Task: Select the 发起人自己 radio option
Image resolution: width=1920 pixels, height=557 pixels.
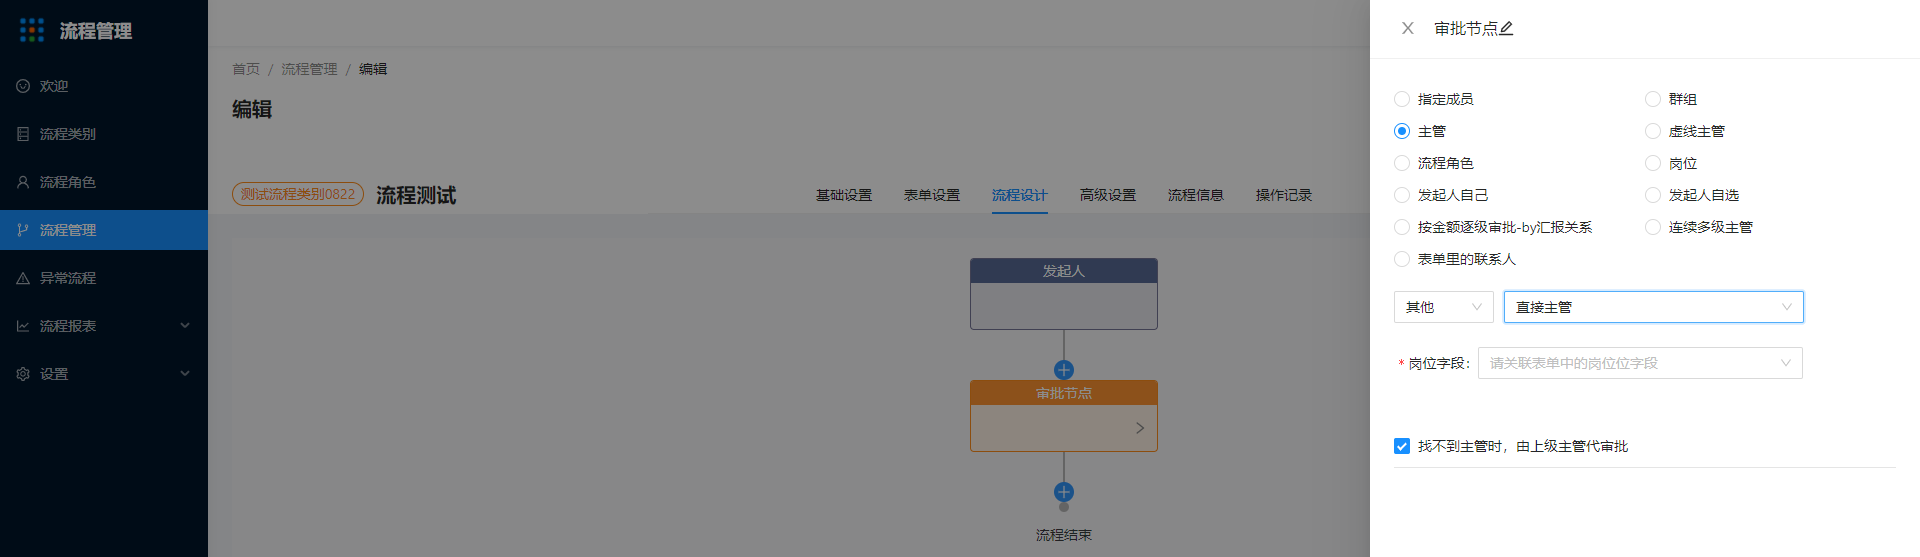Action: (1402, 195)
